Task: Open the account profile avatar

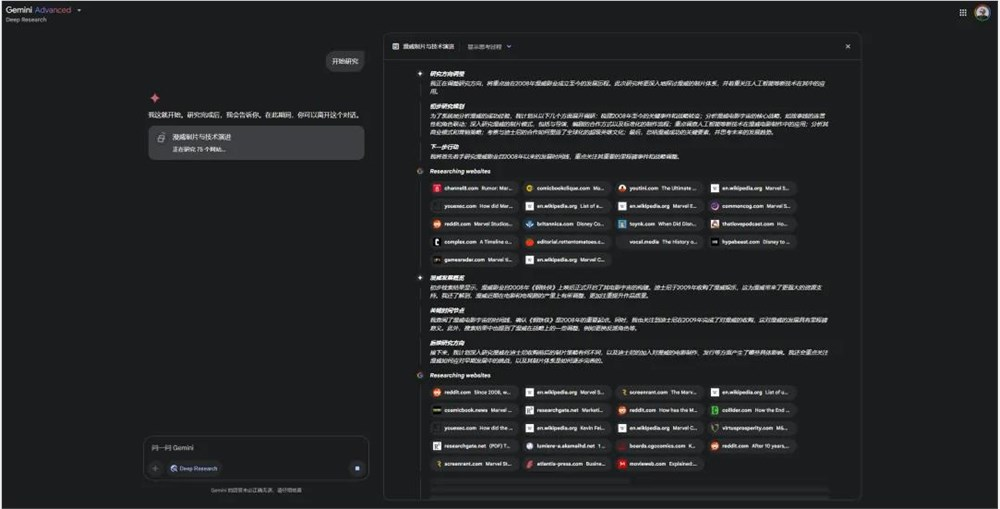Action: click(982, 12)
